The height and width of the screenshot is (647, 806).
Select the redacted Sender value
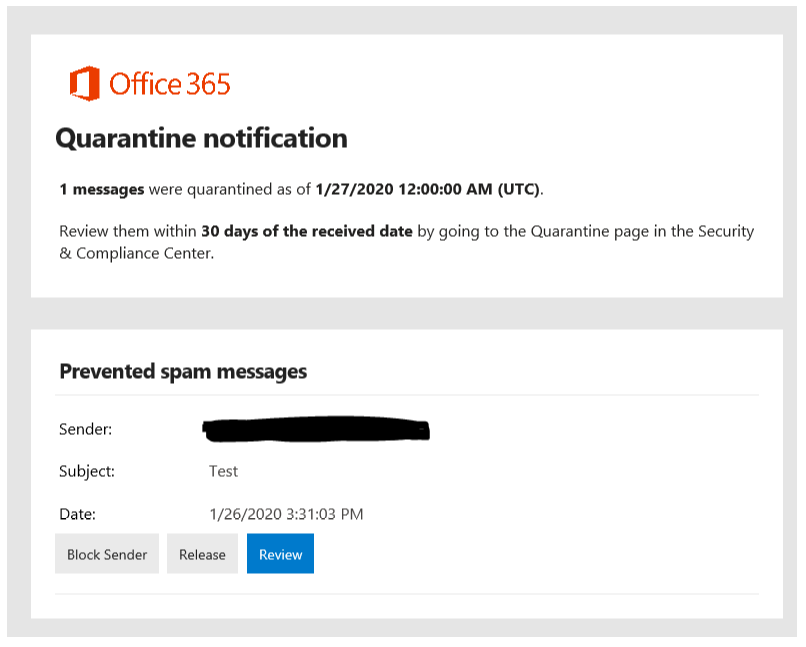pyautogui.click(x=315, y=429)
